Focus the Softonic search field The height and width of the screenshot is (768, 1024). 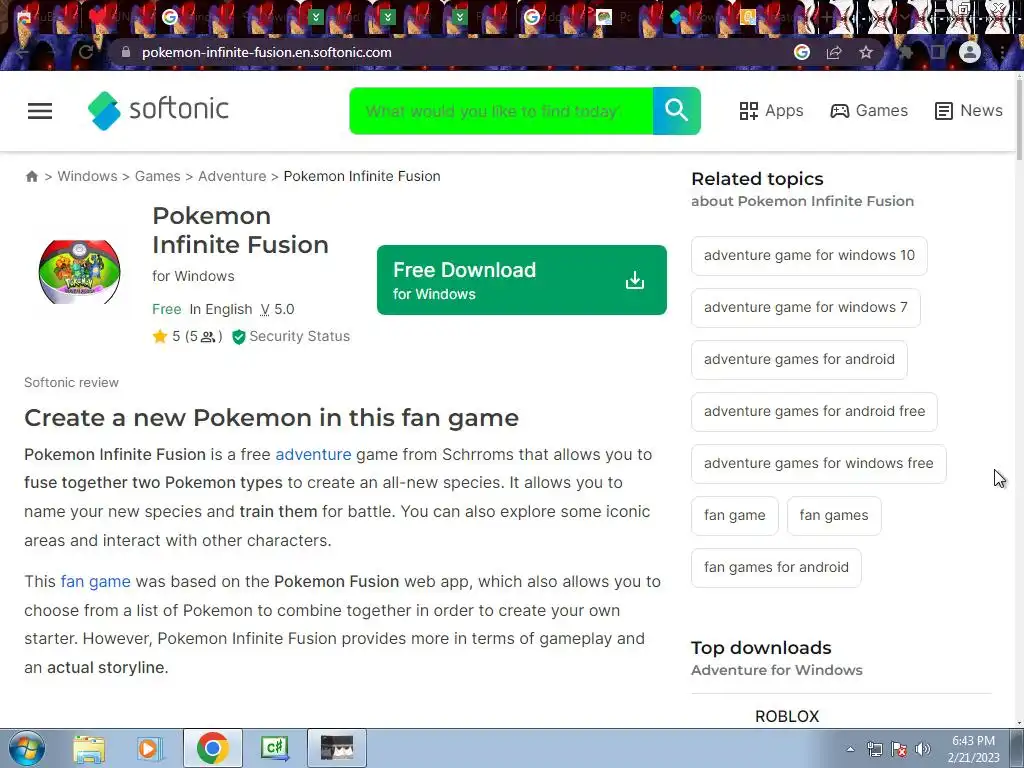(x=501, y=110)
